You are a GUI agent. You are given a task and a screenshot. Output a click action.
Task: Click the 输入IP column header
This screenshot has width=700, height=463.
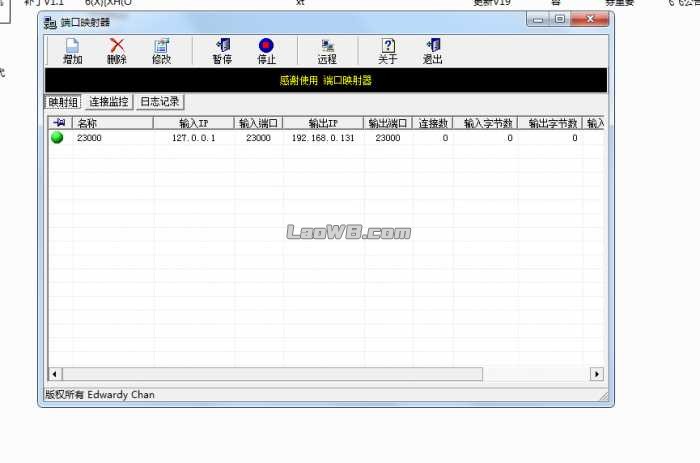pyautogui.click(x=193, y=123)
